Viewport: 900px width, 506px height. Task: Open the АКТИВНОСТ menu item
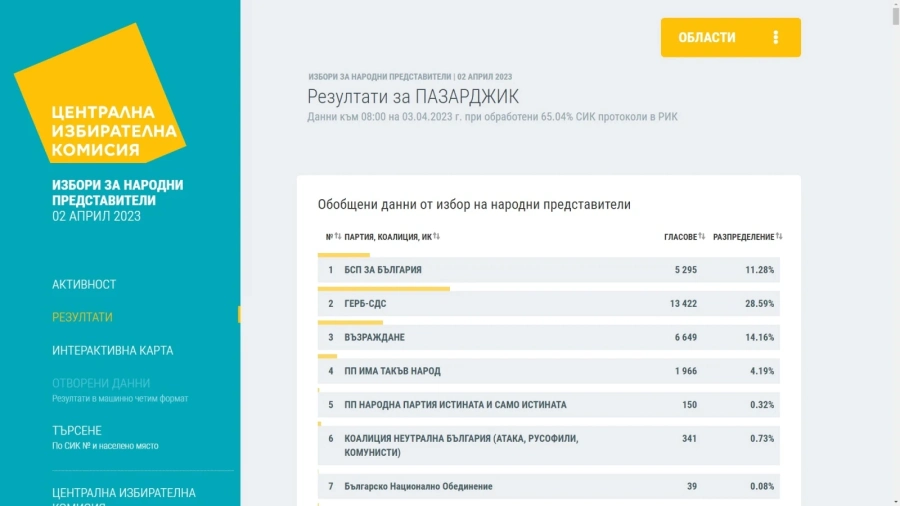[84, 285]
